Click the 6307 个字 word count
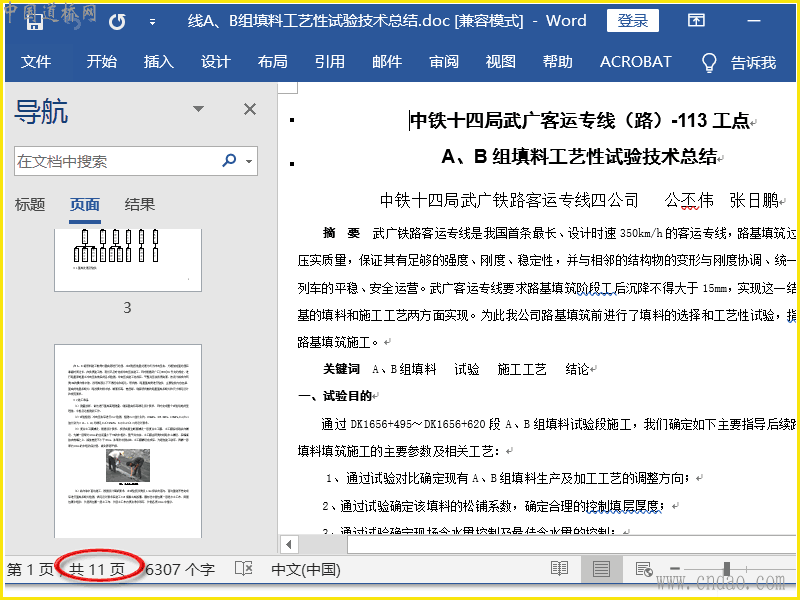The height and width of the screenshot is (600, 800). tap(181, 569)
